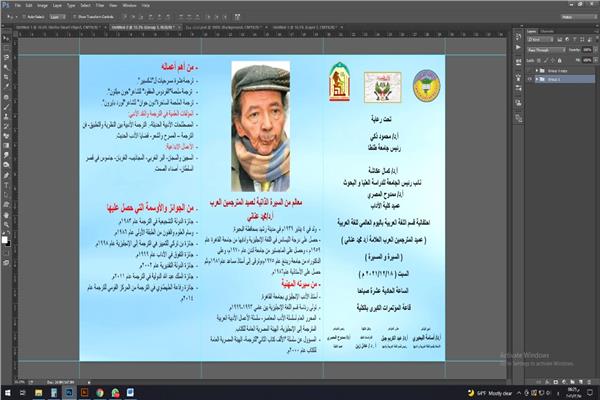Select the Clone Stamp tool
The image size is (600, 400).
pos(6,116)
